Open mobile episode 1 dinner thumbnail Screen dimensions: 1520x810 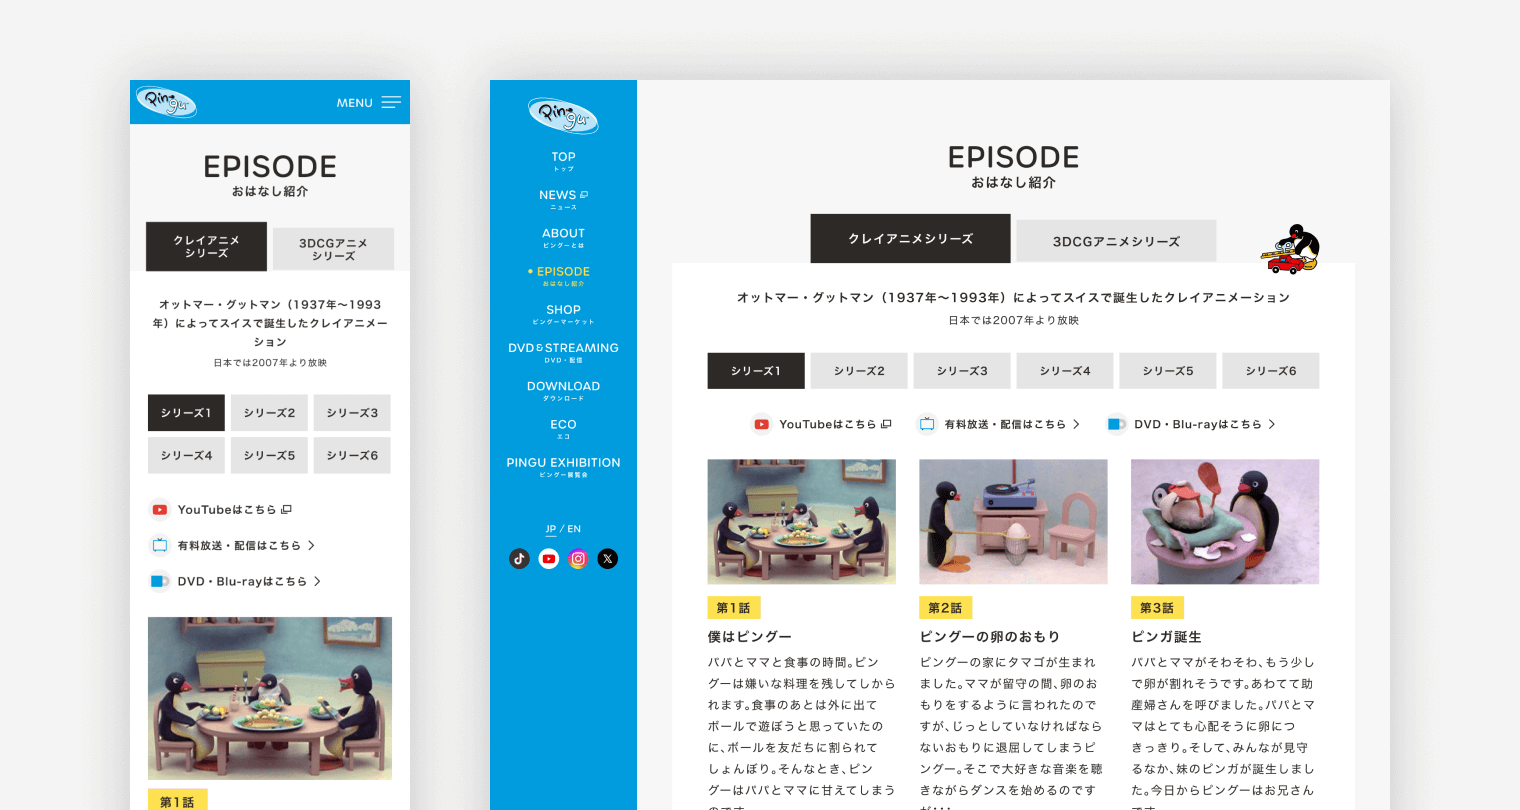270,698
